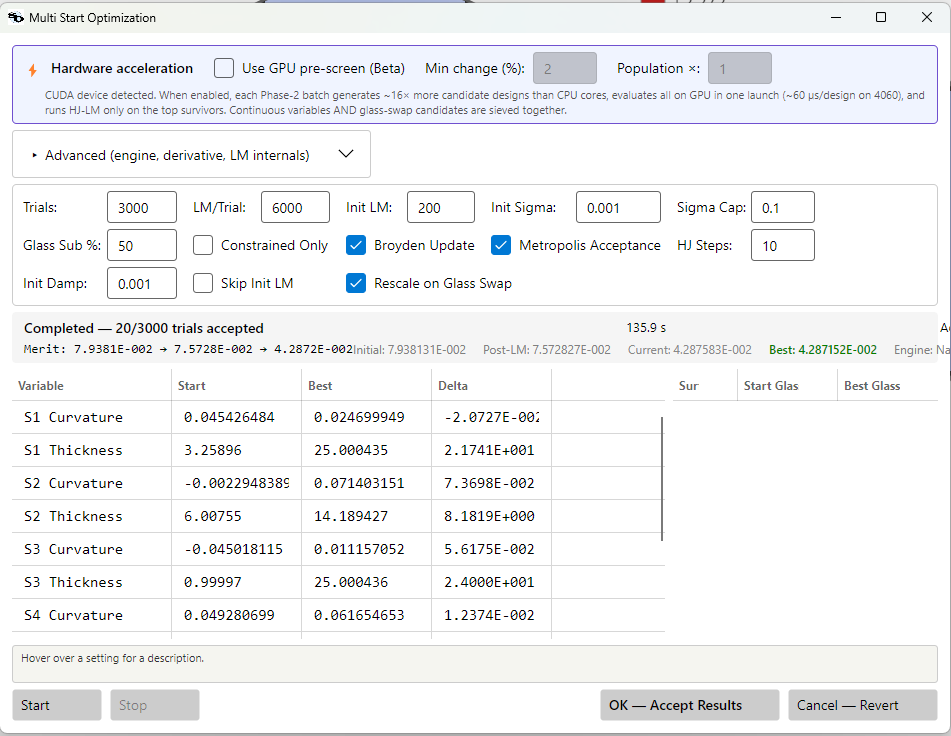Check the Skip Init LM checkbox
Screen dimensions: 951x736
click(x=203, y=283)
